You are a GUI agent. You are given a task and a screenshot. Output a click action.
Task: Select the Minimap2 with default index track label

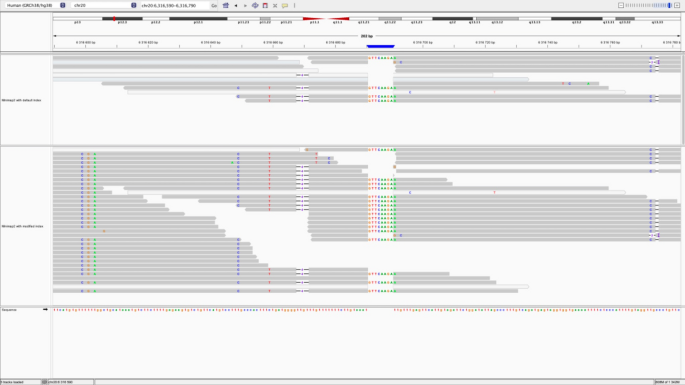click(x=21, y=100)
